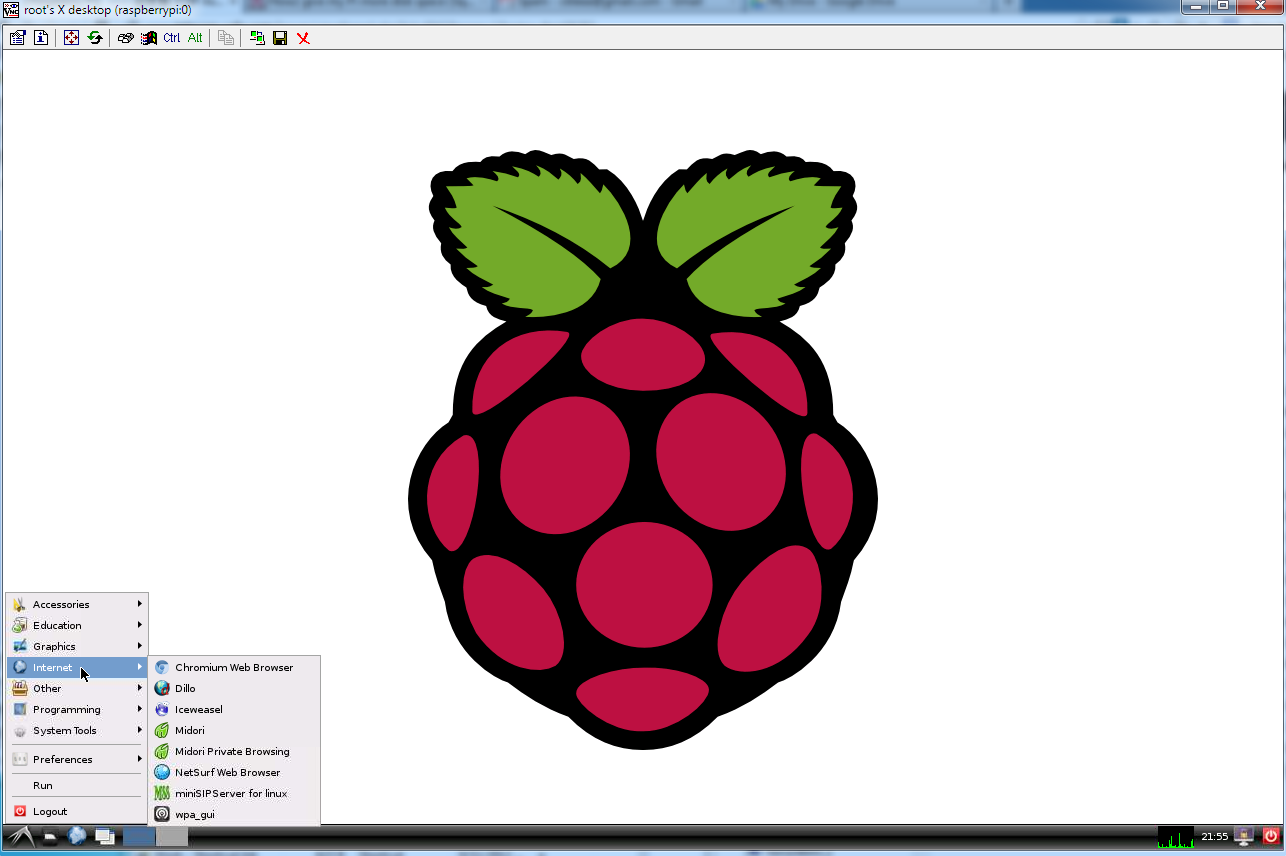Toggle the Alt key toolbar button
Image resolution: width=1286 pixels, height=856 pixels.
point(195,38)
